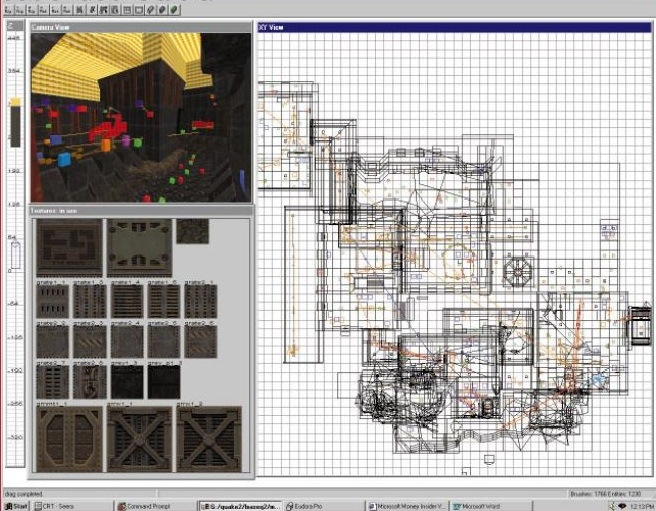Select the texture labeled grate1_3
Viewport: 656px width, 511px height.
tap(90, 301)
